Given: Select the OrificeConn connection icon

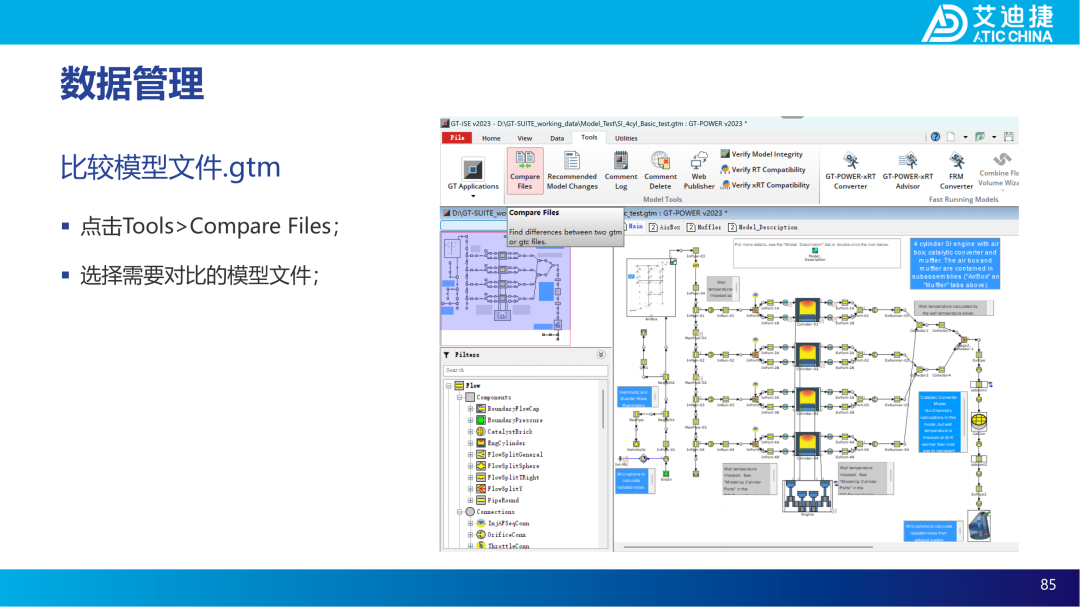Looking at the screenshot, I should (x=481, y=535).
